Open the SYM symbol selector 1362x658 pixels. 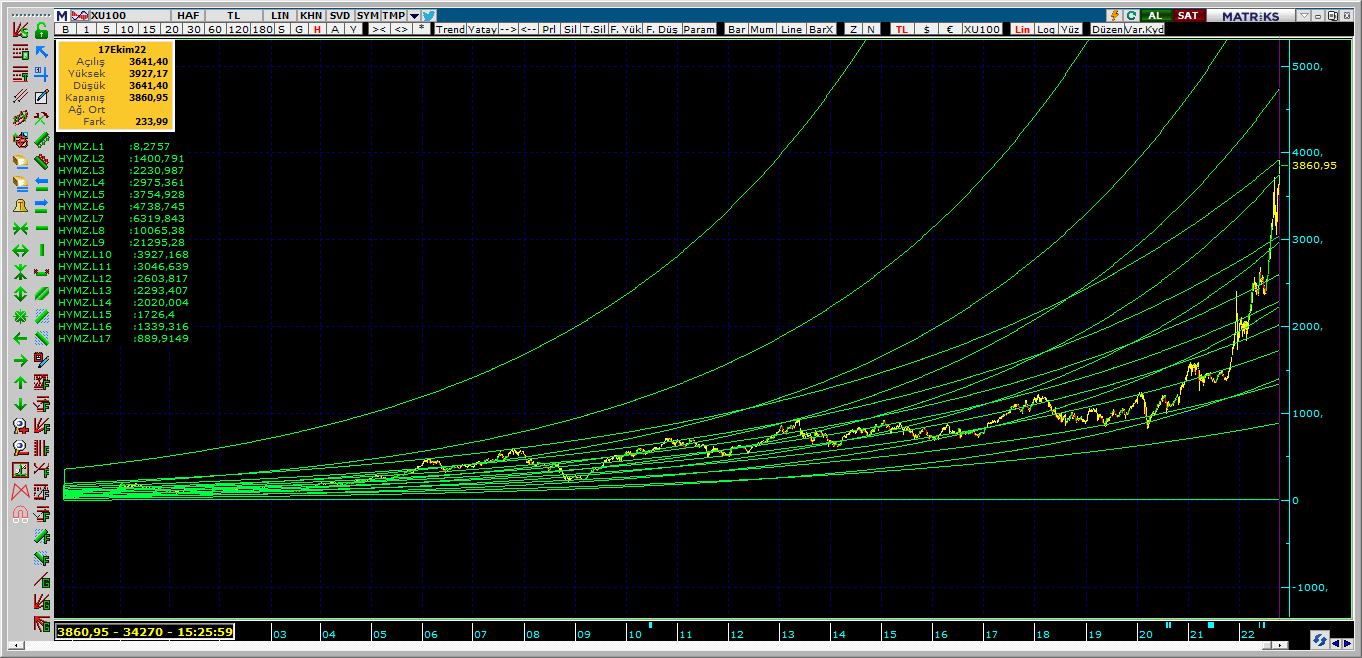(x=368, y=16)
